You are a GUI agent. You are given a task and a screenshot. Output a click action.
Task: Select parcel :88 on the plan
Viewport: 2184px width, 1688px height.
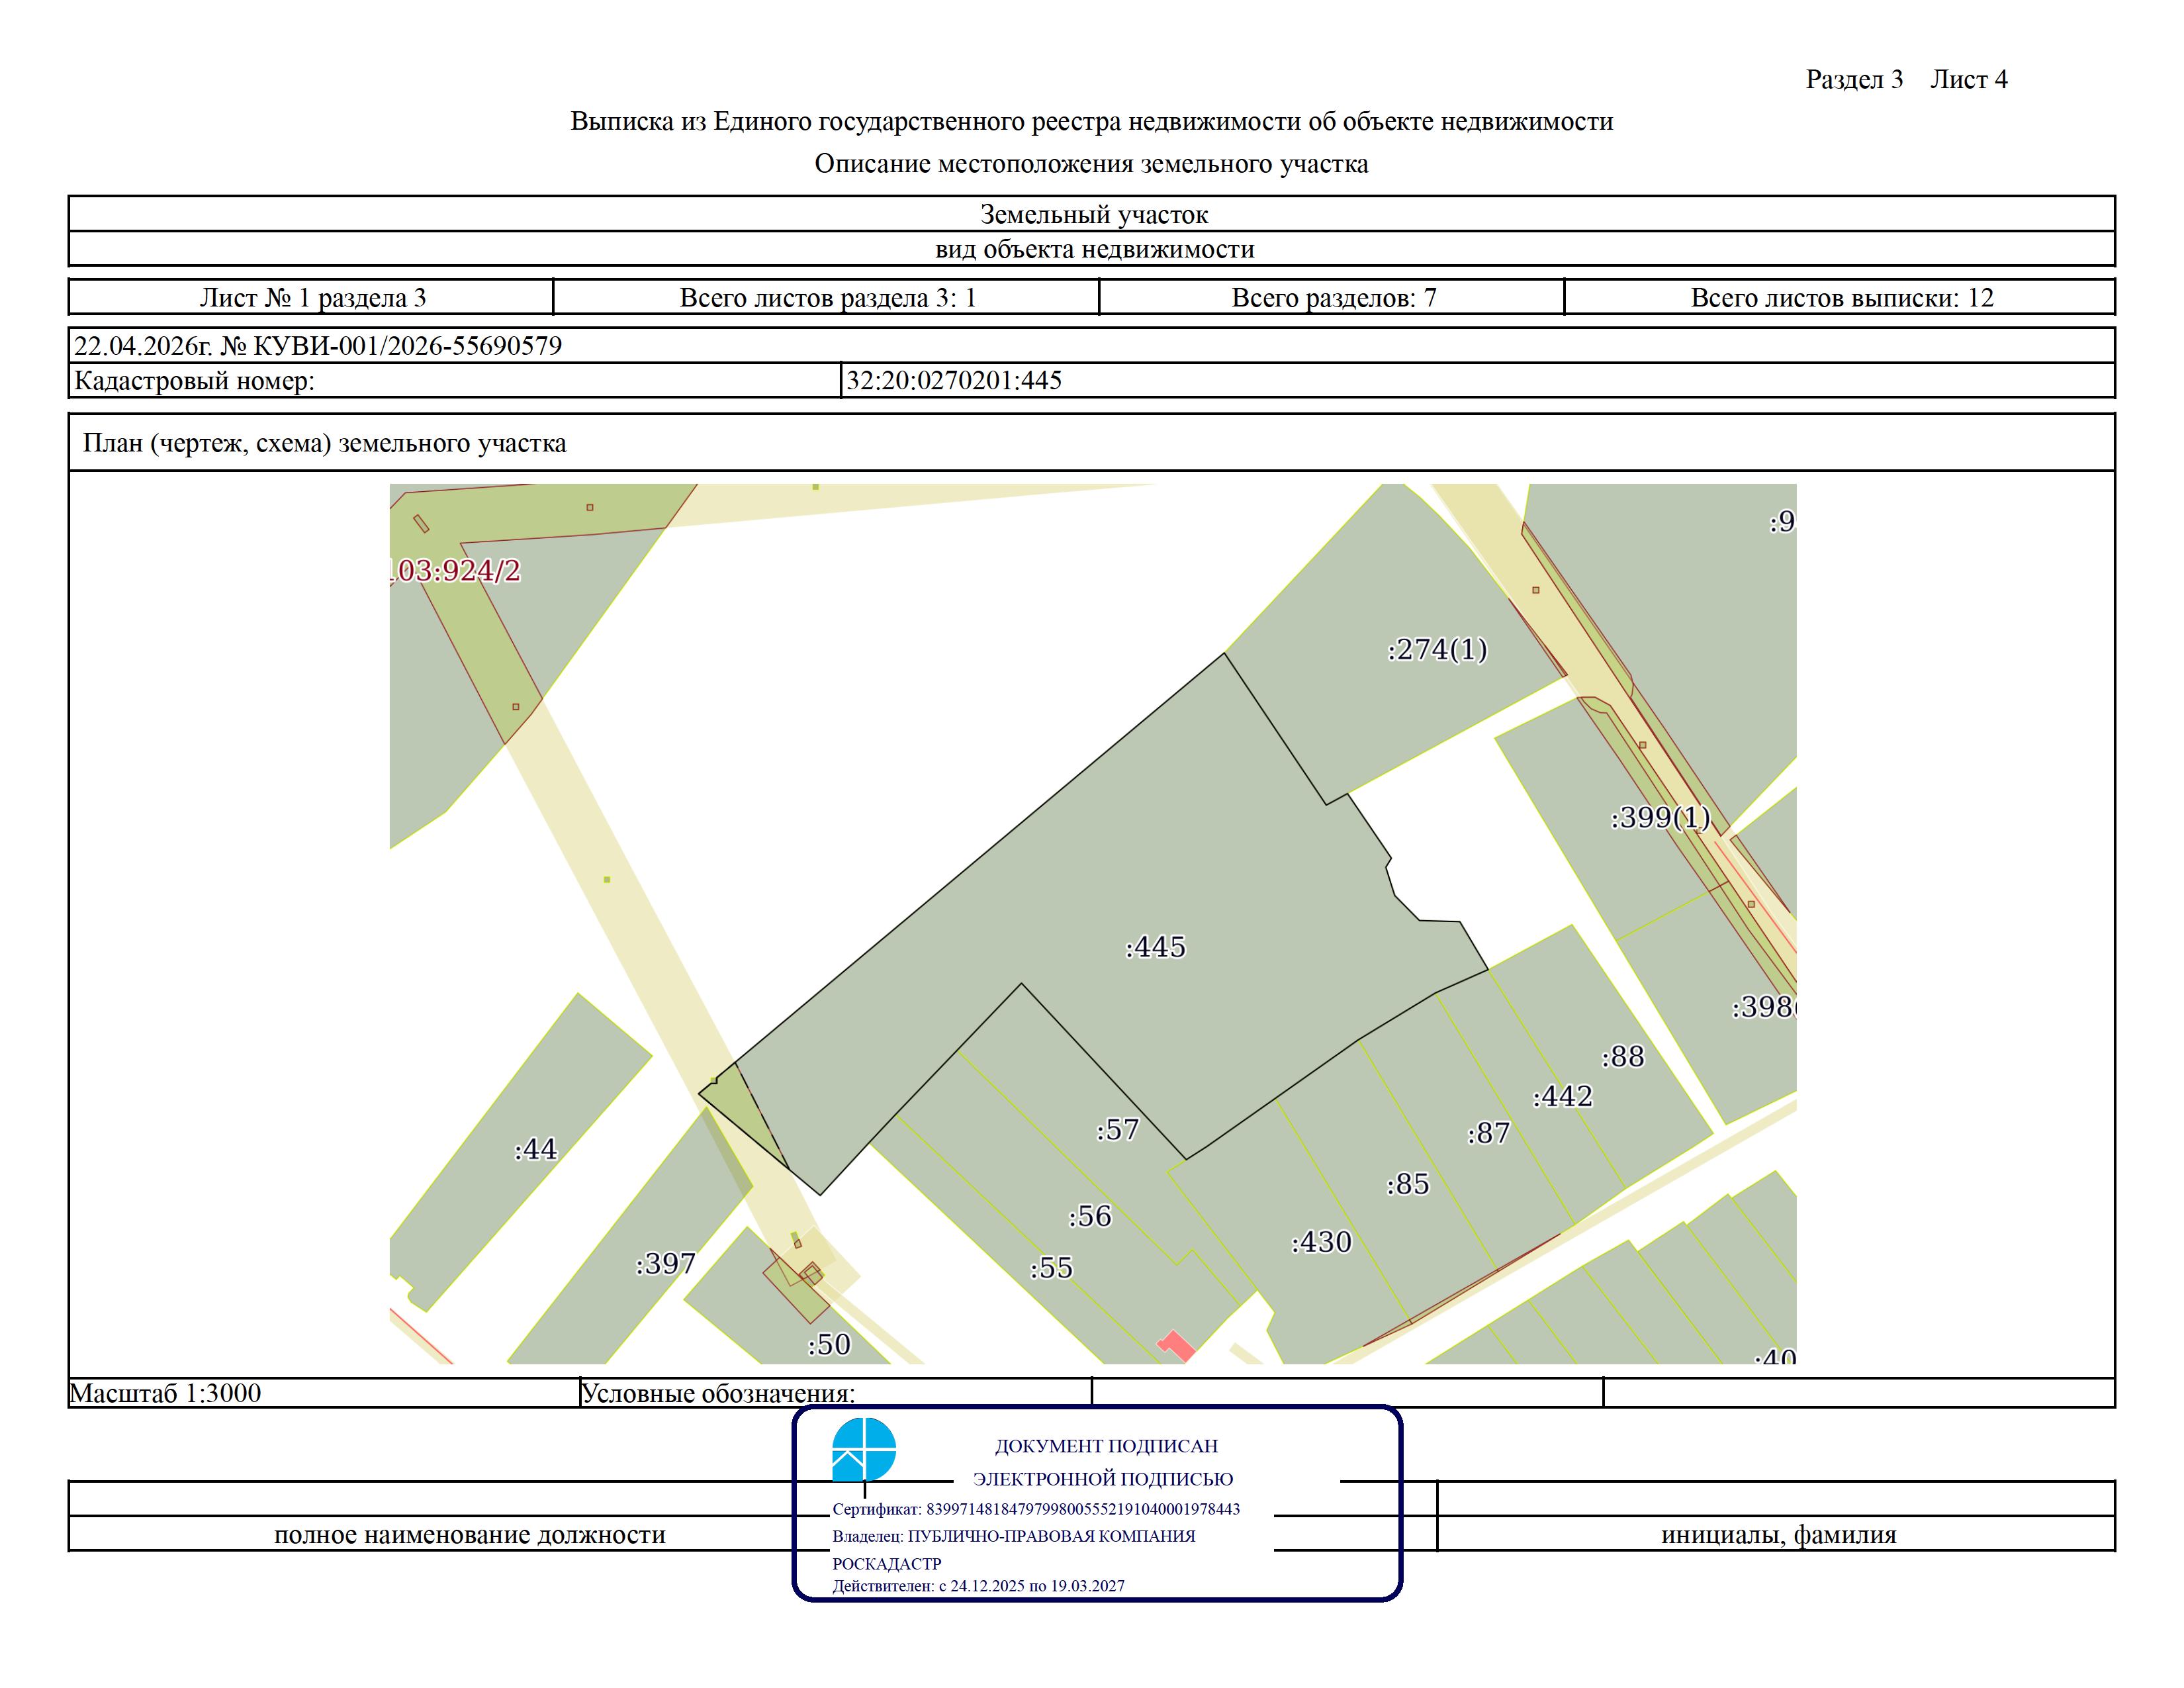1622,1057
